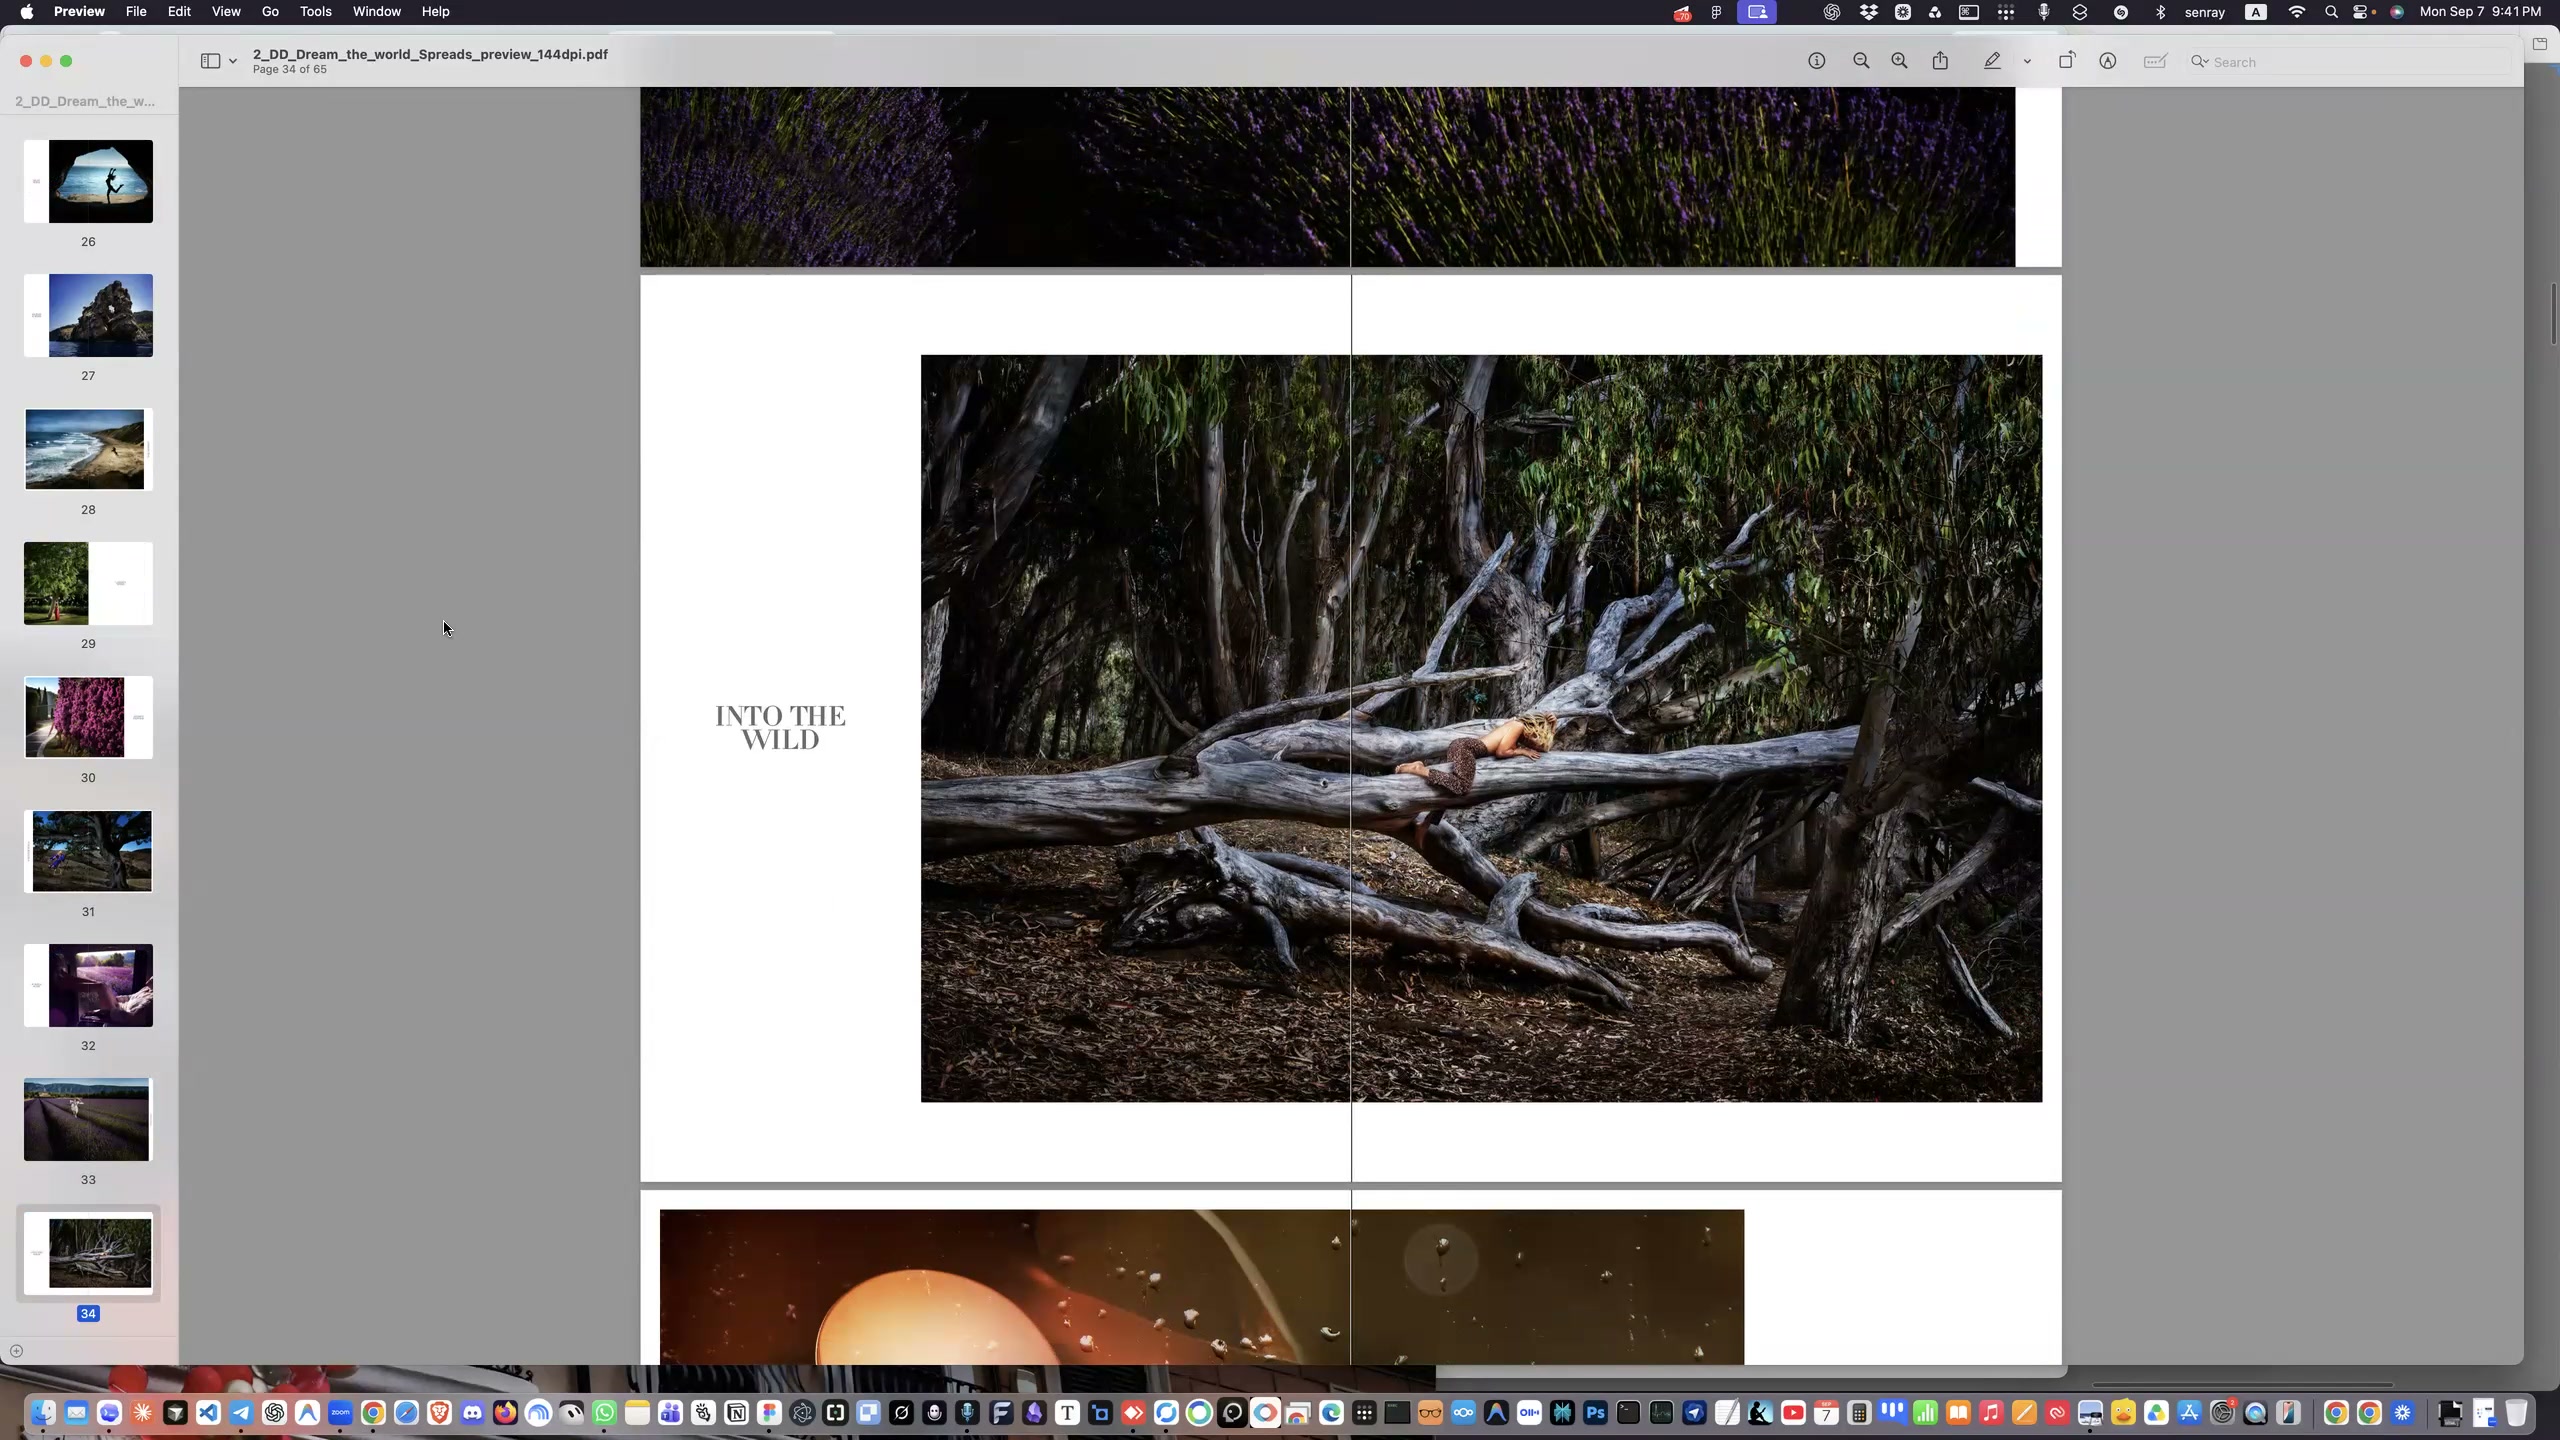Open Photoshop from the Dock
Image resolution: width=2560 pixels, height=1440 pixels.
click(1595, 1413)
